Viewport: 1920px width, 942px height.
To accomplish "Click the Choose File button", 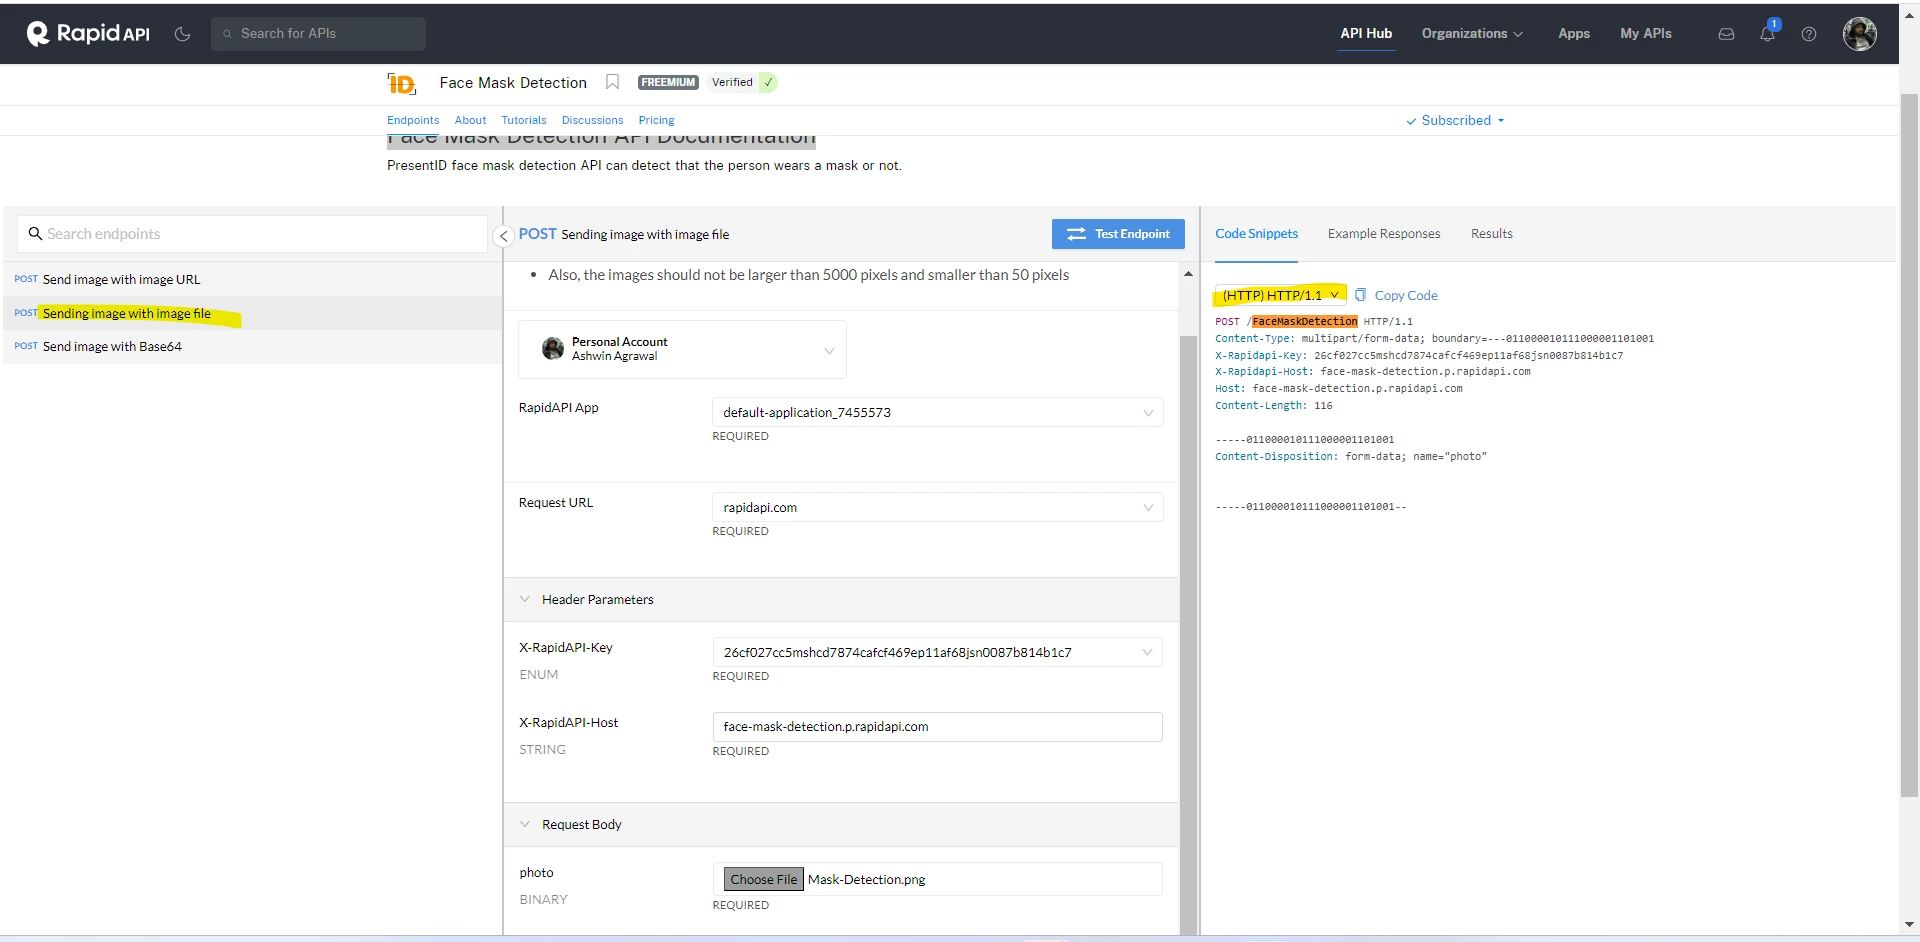I will [764, 879].
